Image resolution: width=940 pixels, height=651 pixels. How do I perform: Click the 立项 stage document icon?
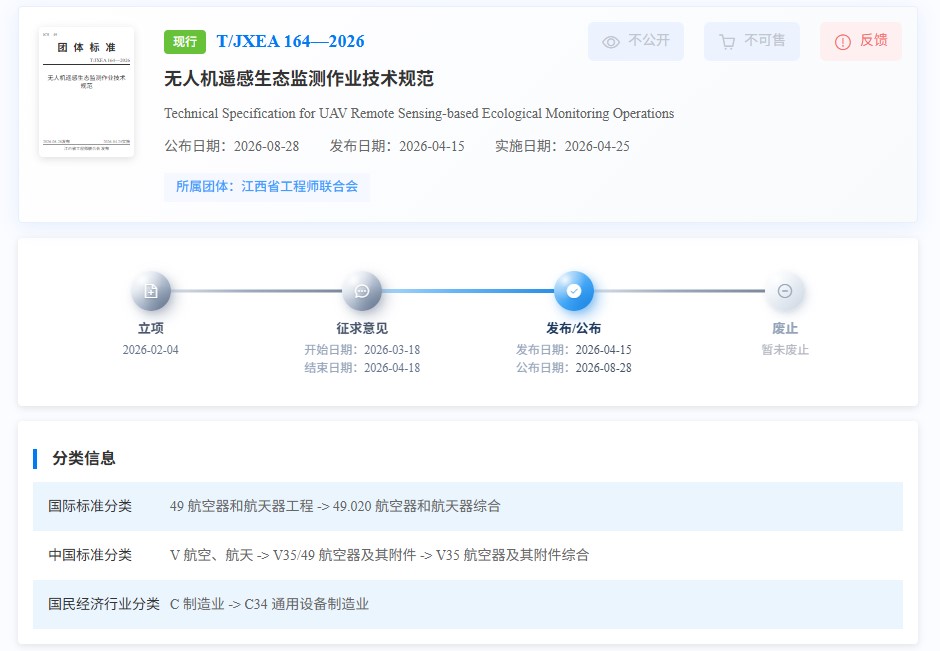[x=151, y=291]
